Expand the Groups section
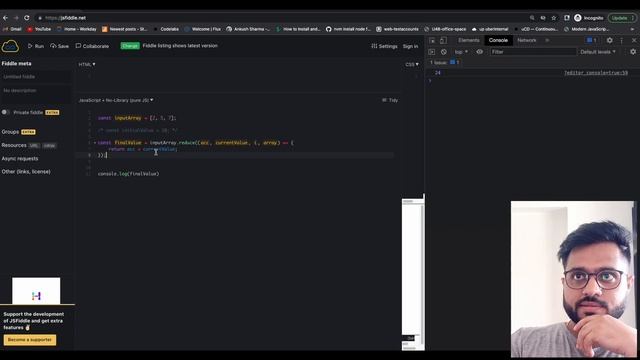The image size is (640, 360). pos(18,132)
